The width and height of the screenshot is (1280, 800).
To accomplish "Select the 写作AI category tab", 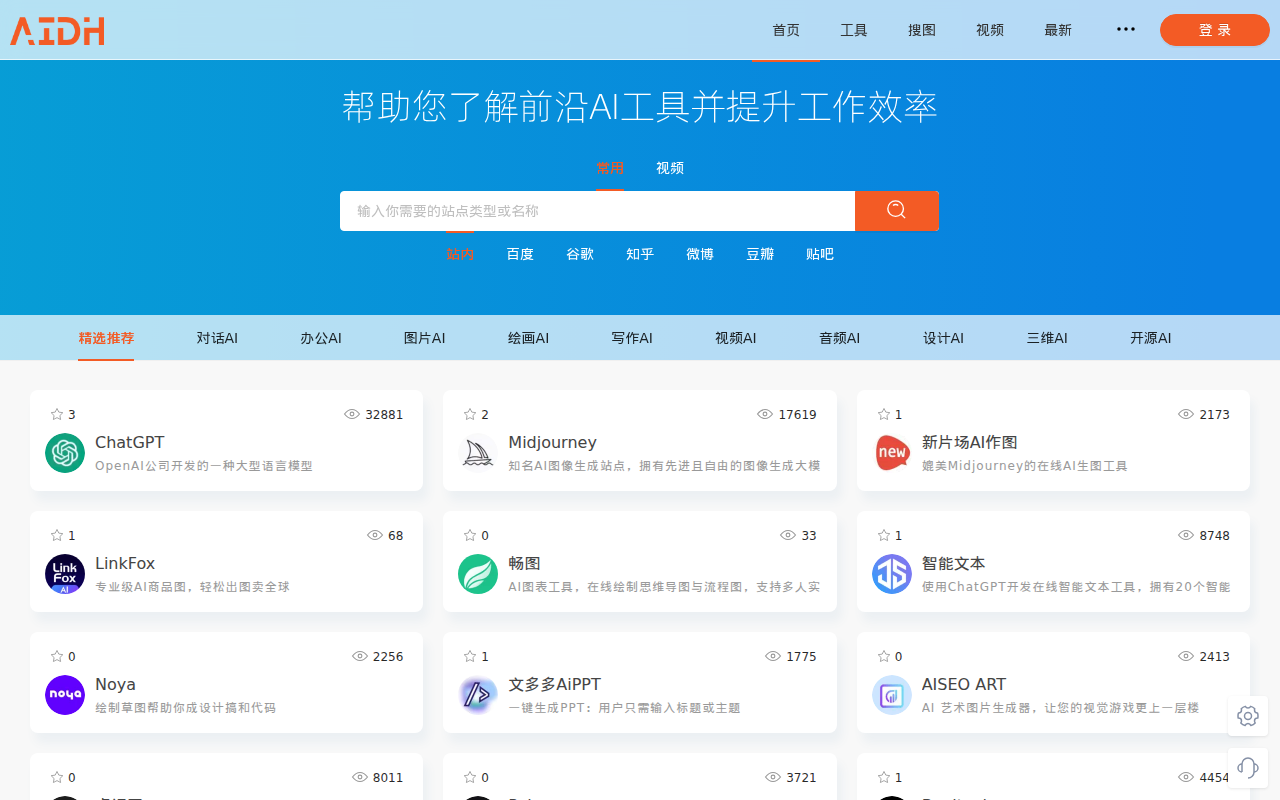I will (632, 338).
